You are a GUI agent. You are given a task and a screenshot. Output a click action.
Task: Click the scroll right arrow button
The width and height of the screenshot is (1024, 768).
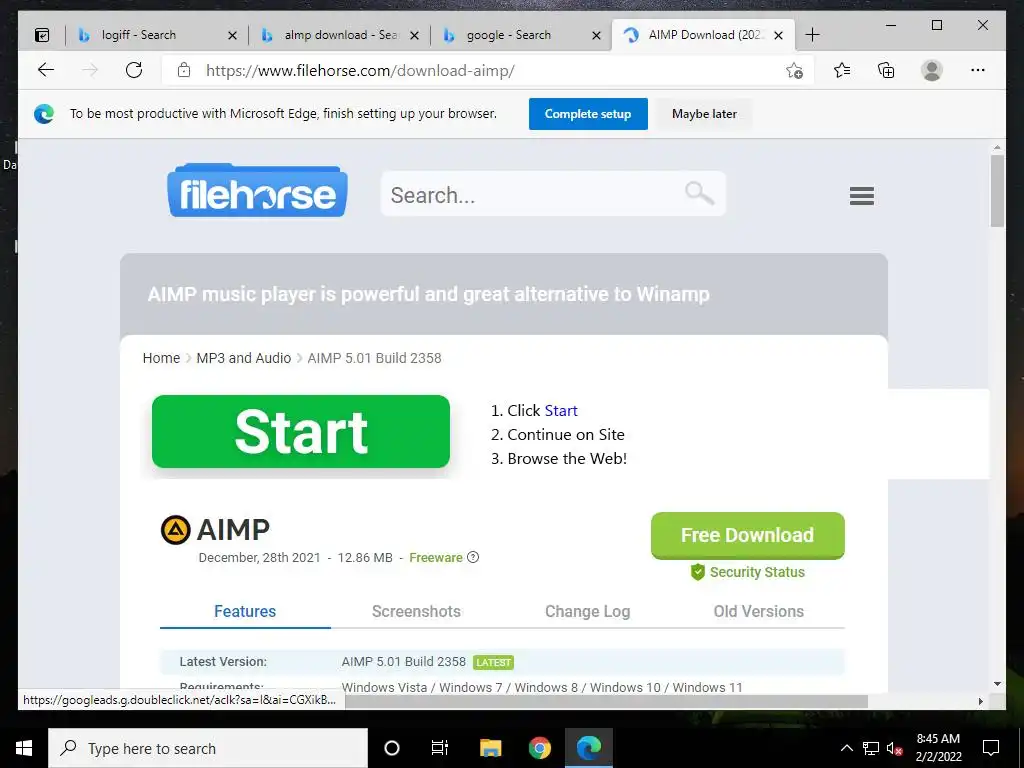click(980, 701)
